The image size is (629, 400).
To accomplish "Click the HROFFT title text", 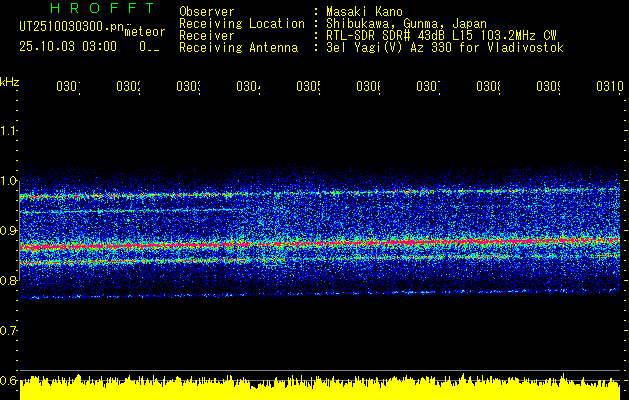I will click(103, 8).
